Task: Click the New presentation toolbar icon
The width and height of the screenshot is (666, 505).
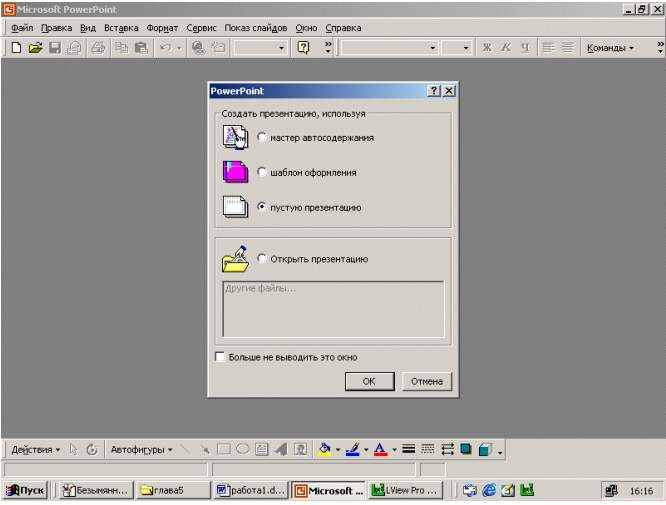Action: (16, 48)
